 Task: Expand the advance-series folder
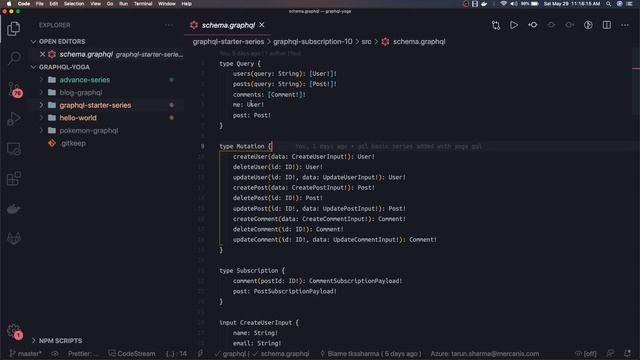click(41, 80)
